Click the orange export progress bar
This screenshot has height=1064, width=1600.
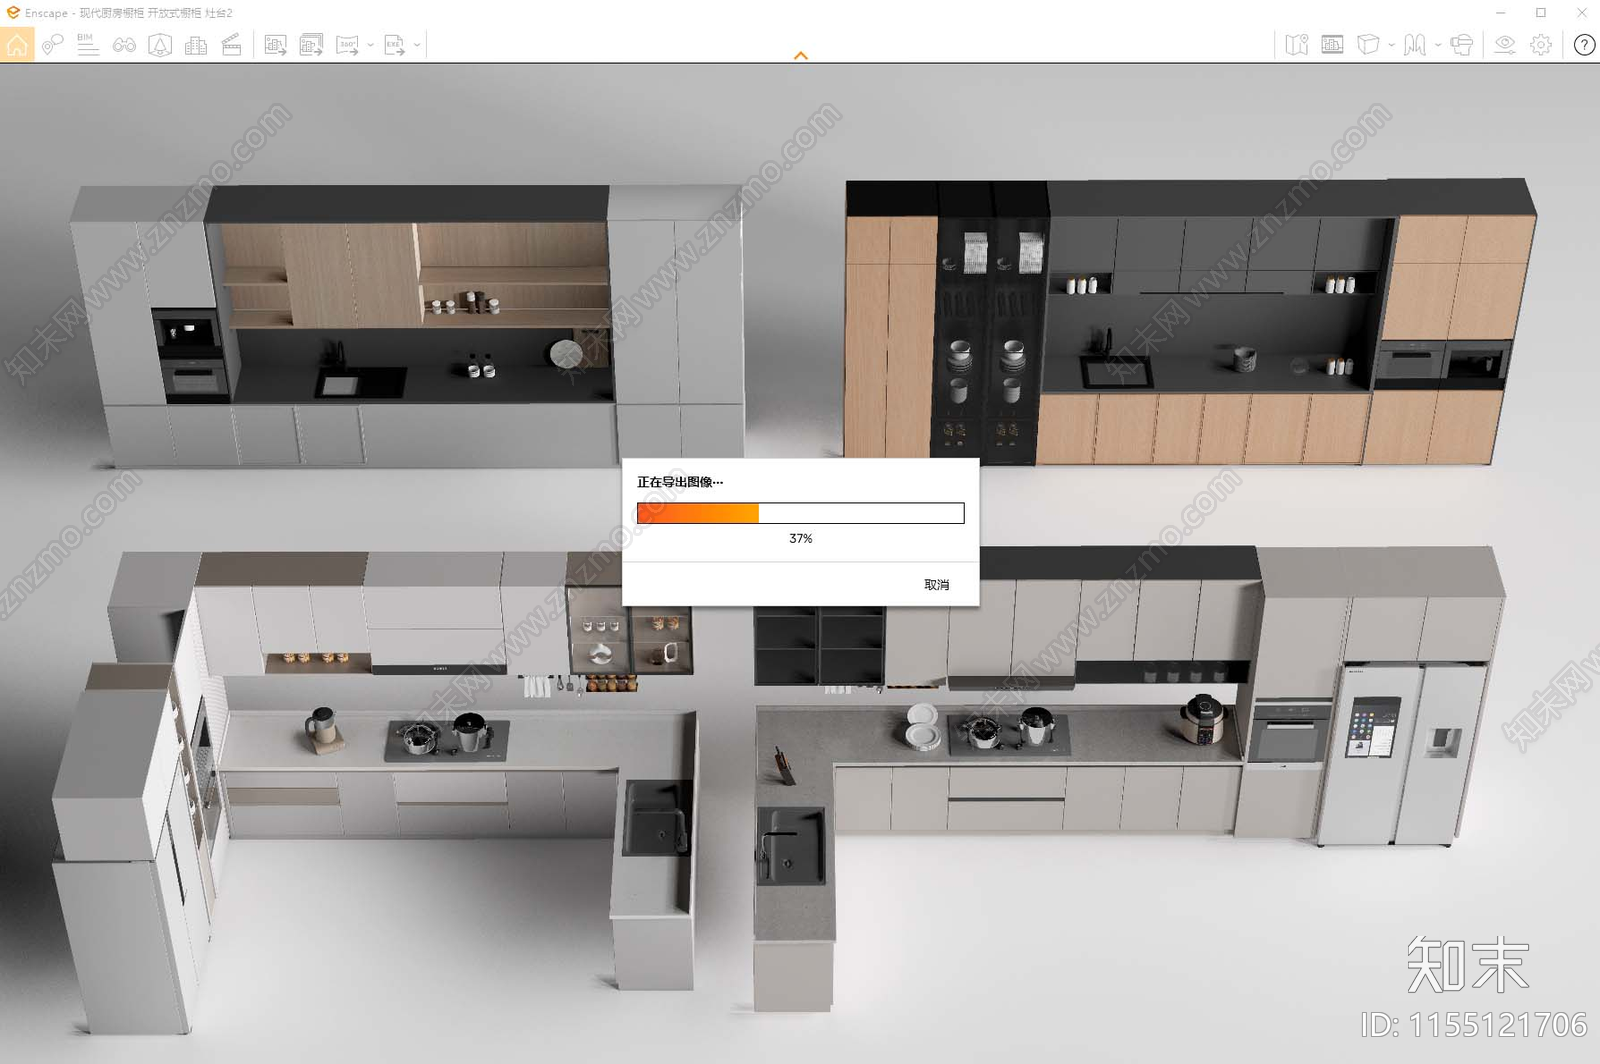tap(800, 513)
